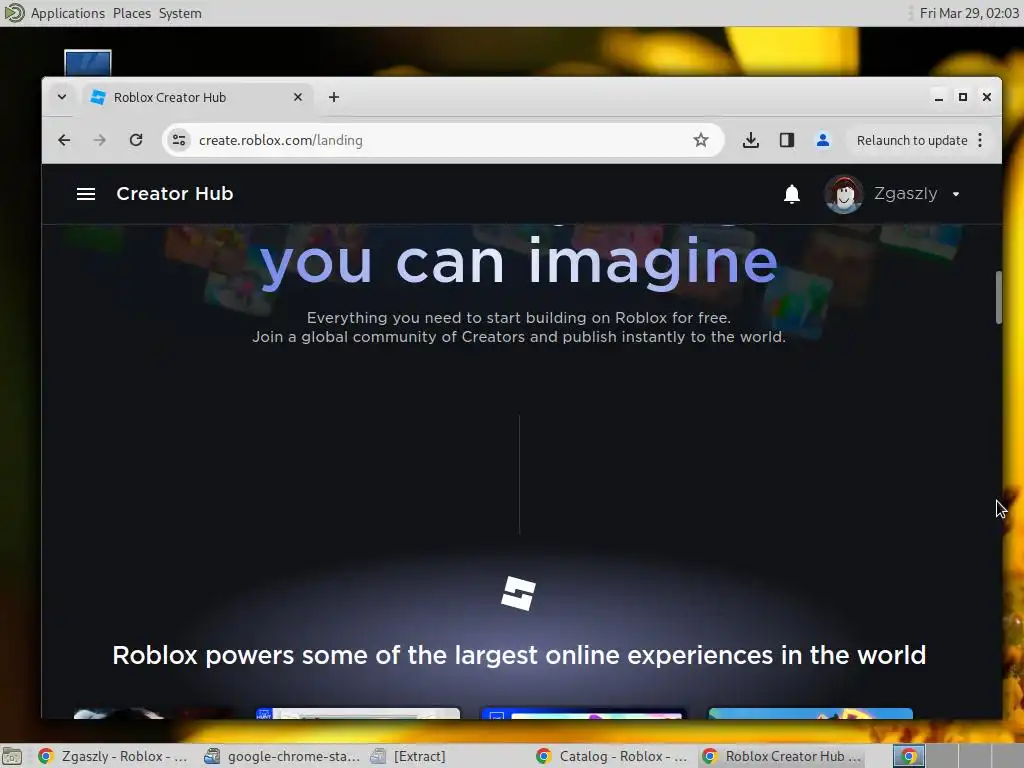Screen dimensions: 1024x768
Task: Select the Roblox Creator Hub browser tab
Action: click(x=198, y=97)
